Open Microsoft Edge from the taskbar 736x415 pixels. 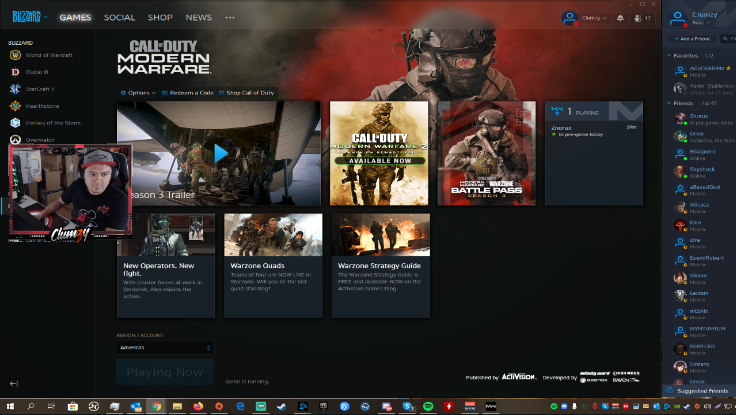tap(240, 406)
